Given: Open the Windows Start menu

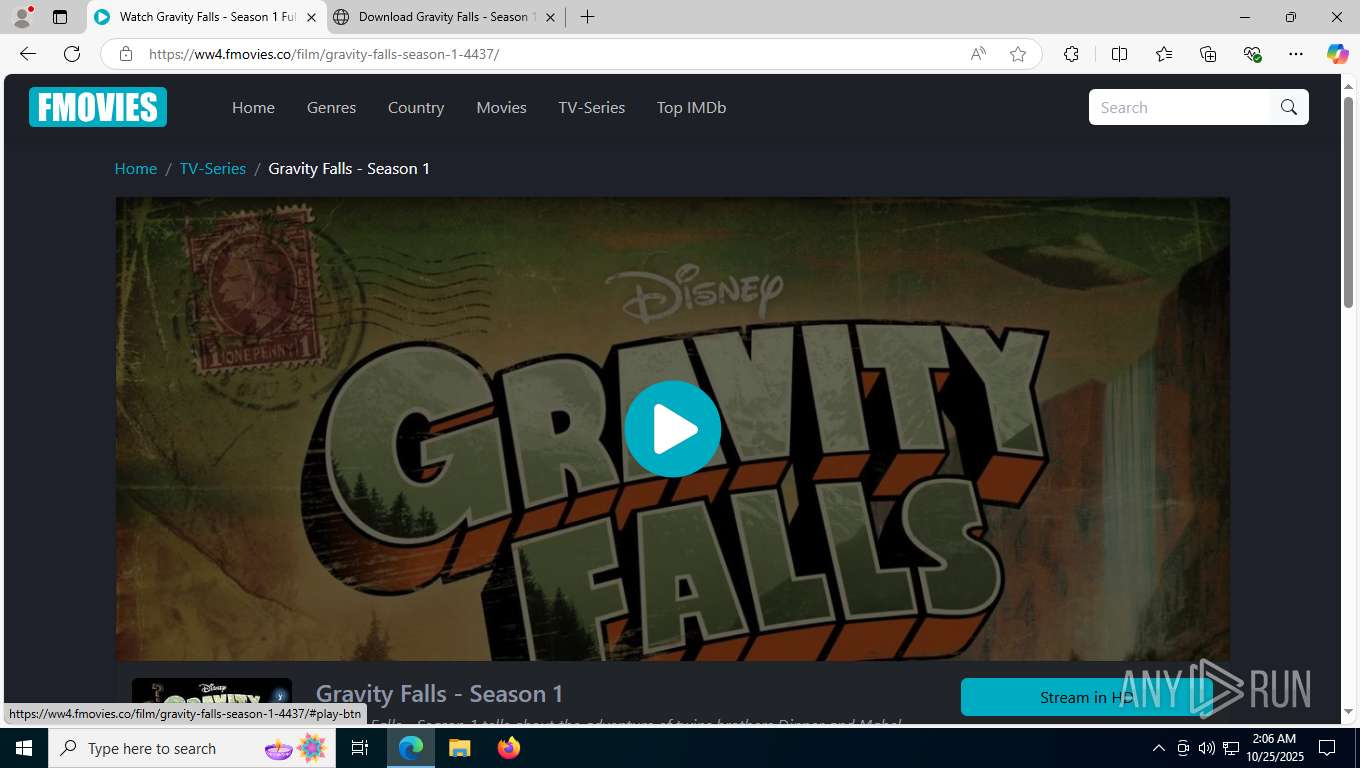Looking at the screenshot, I should coord(24,748).
